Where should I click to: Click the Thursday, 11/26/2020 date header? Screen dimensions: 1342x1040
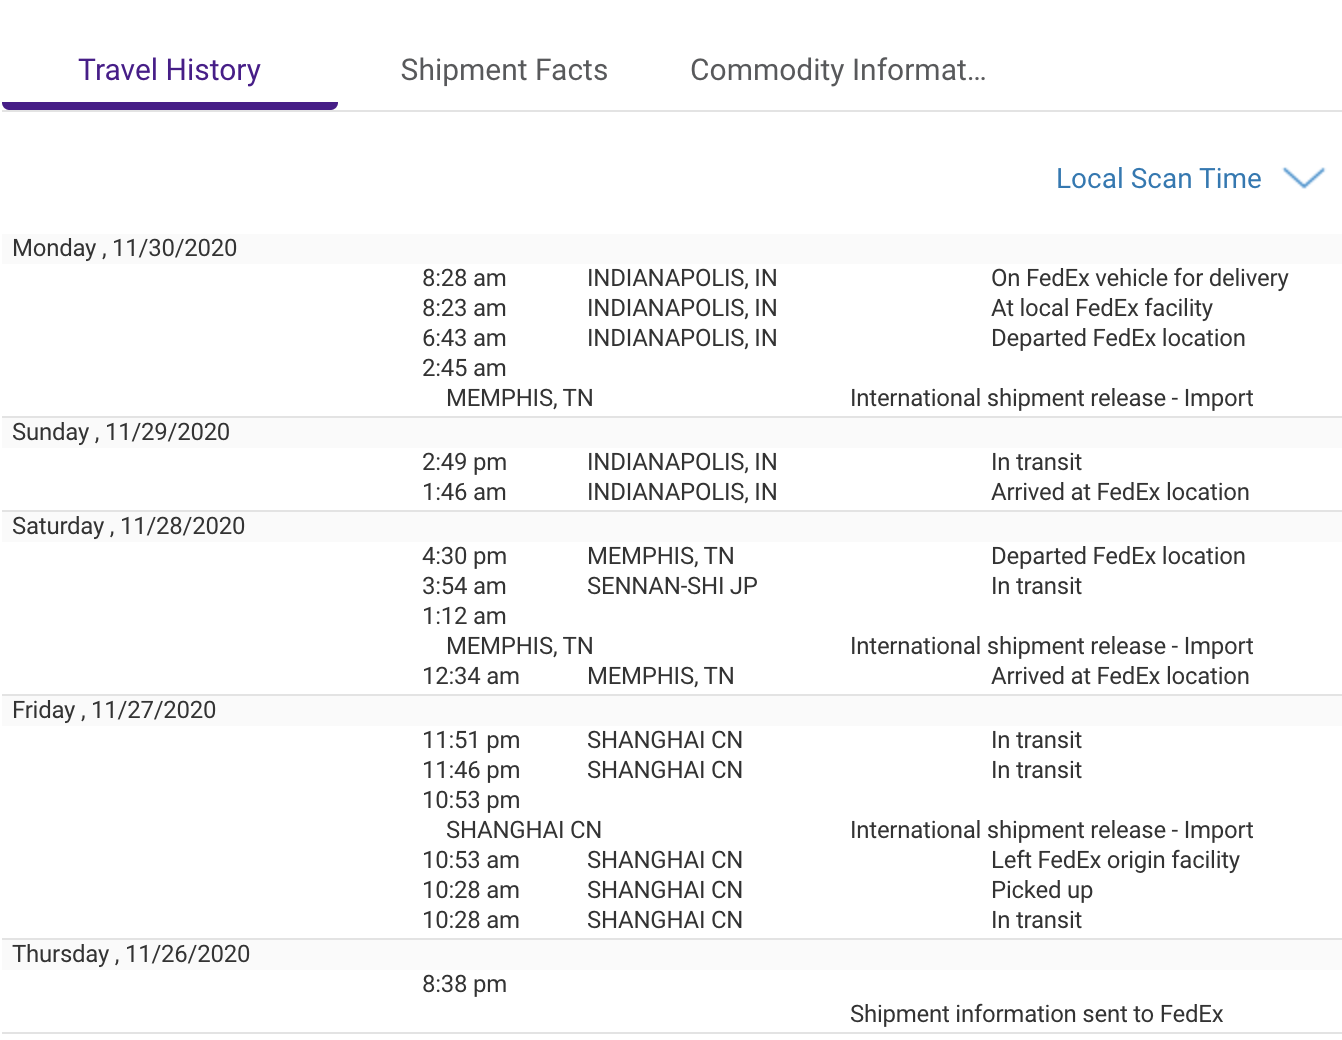(131, 954)
